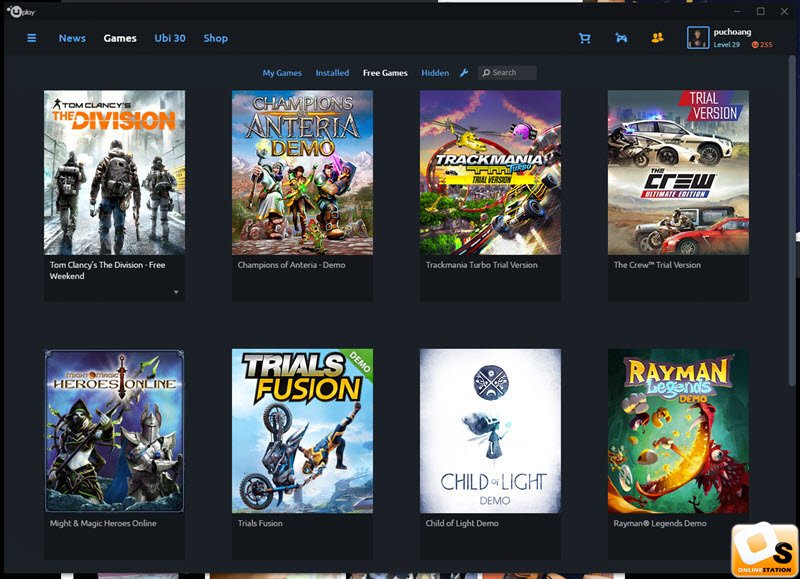Screen dimensions: 800x579
Task: Click 'Rayman® Legends Demo' title
Action: coord(660,523)
